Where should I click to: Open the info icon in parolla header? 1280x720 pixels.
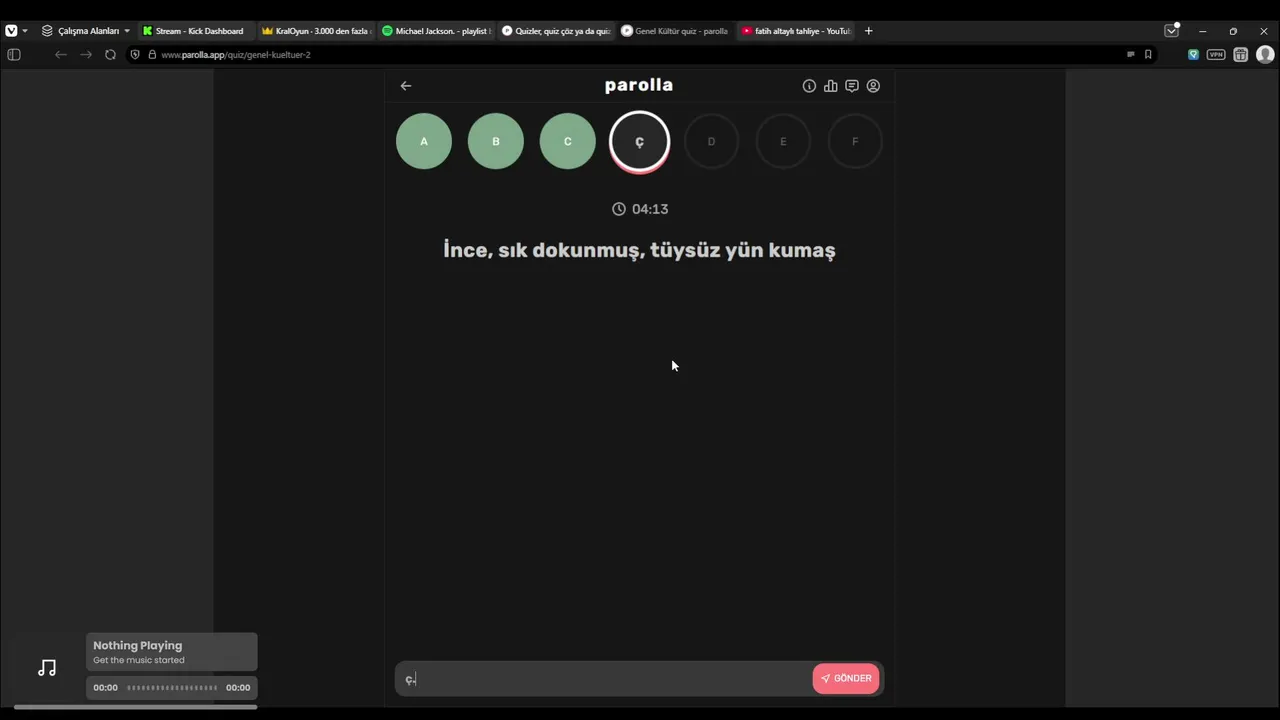pyautogui.click(x=809, y=86)
